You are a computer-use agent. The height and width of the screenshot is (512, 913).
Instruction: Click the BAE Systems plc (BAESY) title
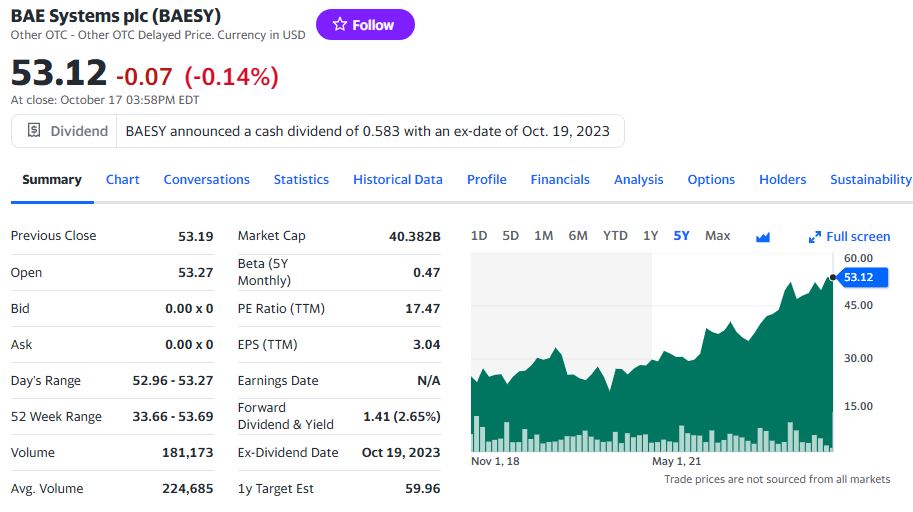click(116, 16)
